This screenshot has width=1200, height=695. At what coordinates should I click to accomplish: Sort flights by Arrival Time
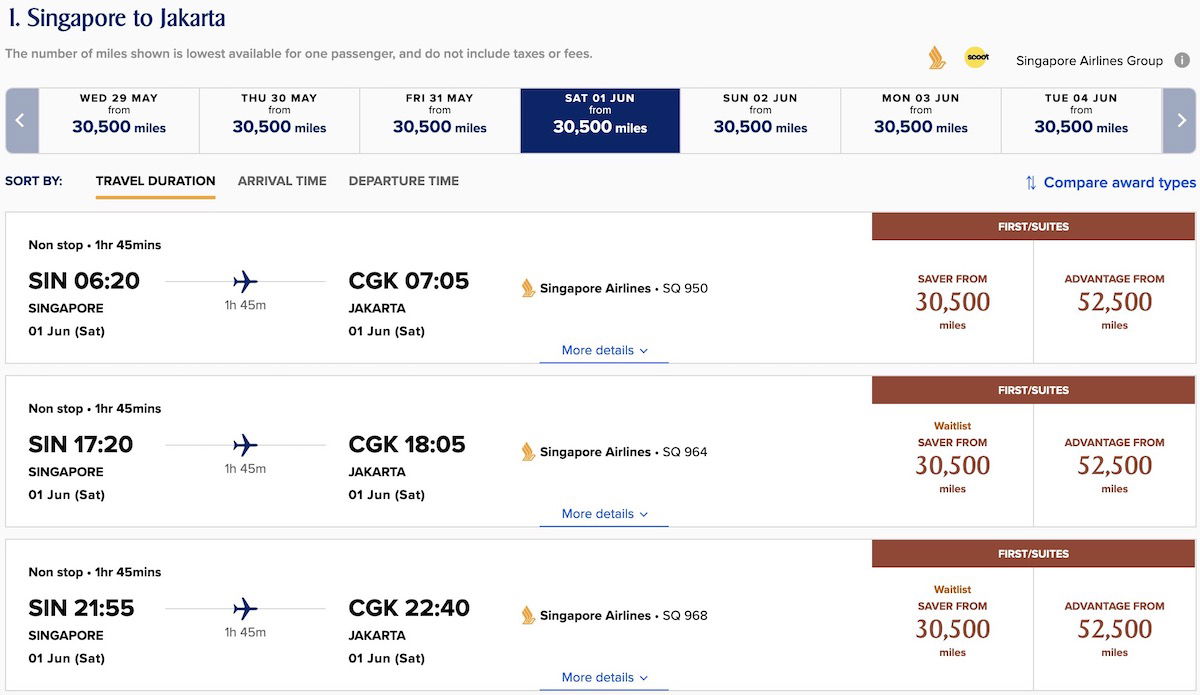click(282, 181)
